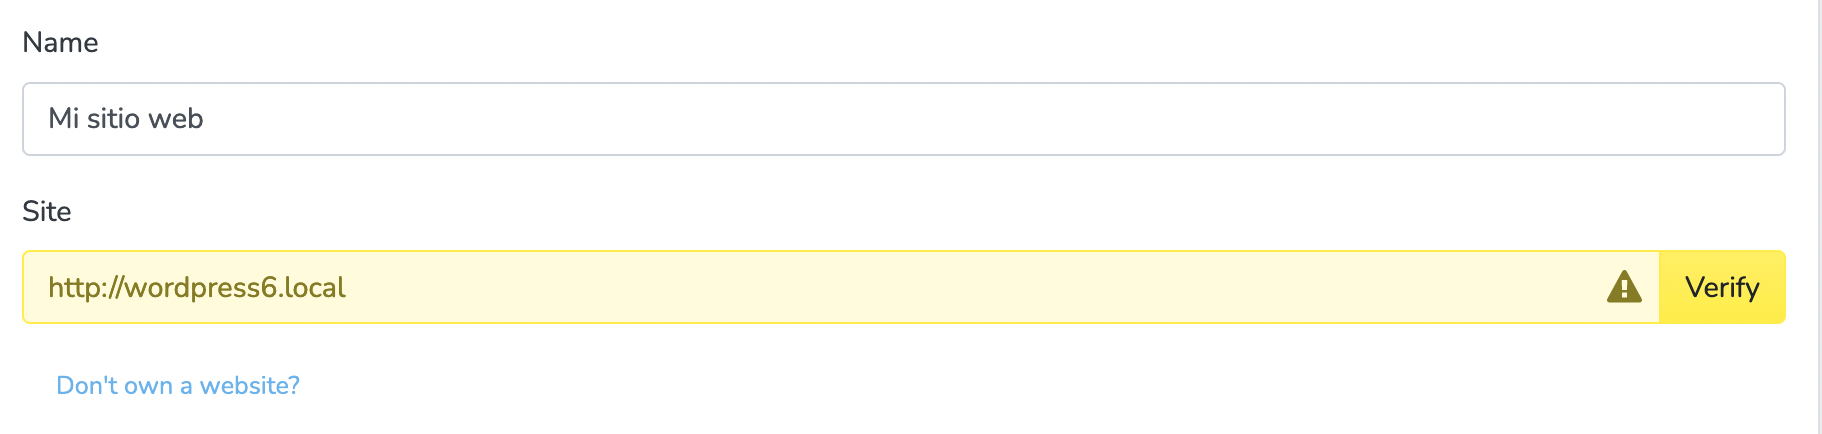The image size is (1822, 434).
Task: Click the http://wordpress6.local URL text
Action: coord(197,288)
